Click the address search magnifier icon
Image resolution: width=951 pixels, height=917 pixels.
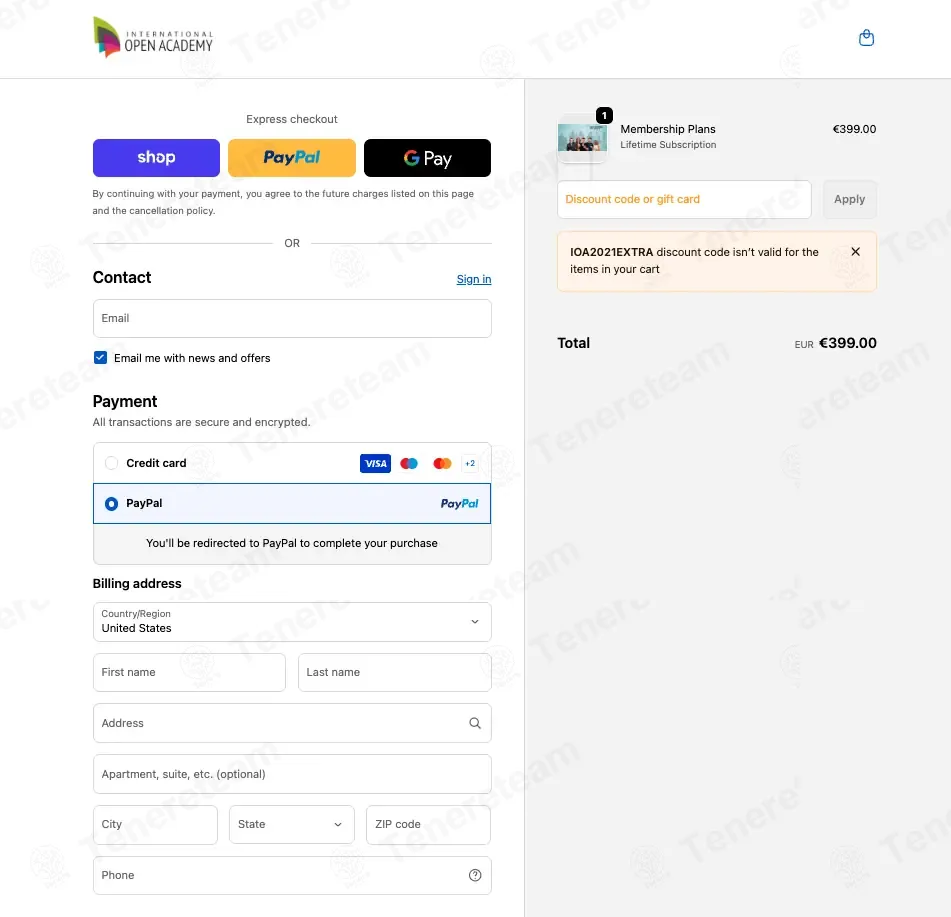[475, 723]
